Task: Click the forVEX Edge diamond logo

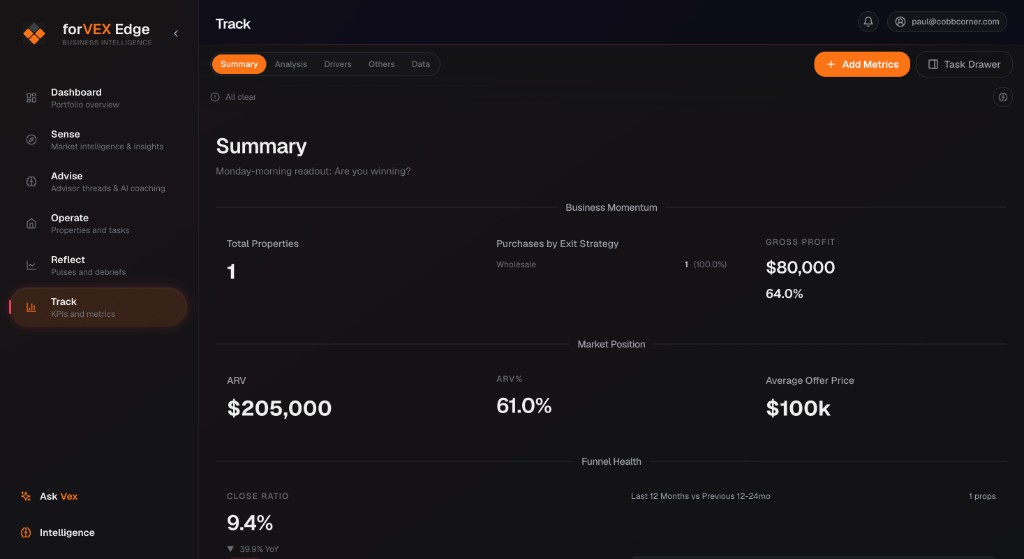Action: pos(34,33)
